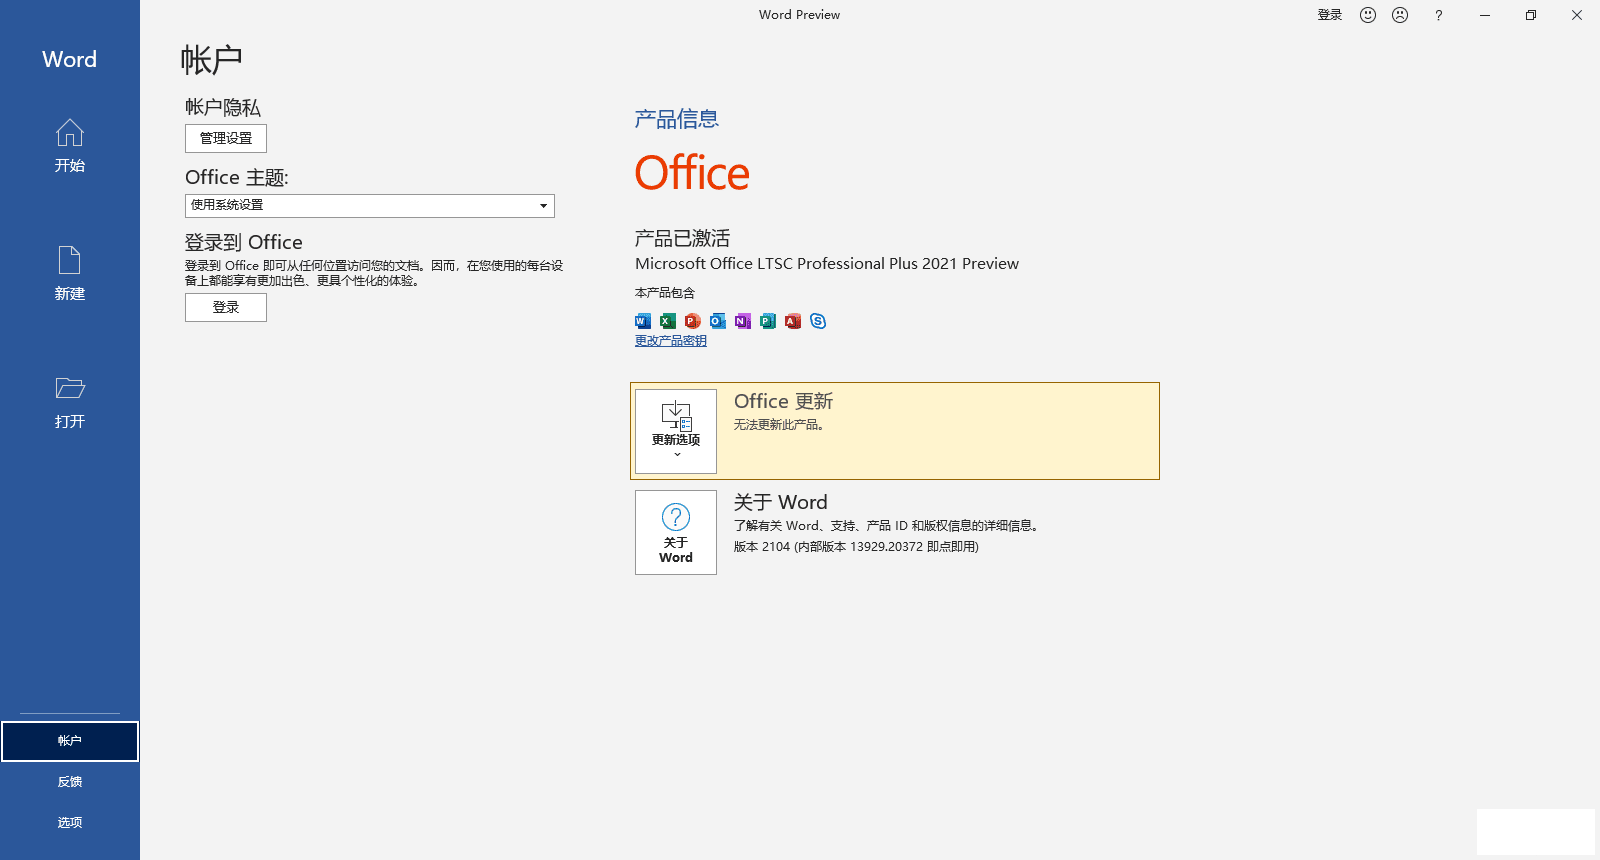Select the 帐户 sidebar item

point(70,741)
